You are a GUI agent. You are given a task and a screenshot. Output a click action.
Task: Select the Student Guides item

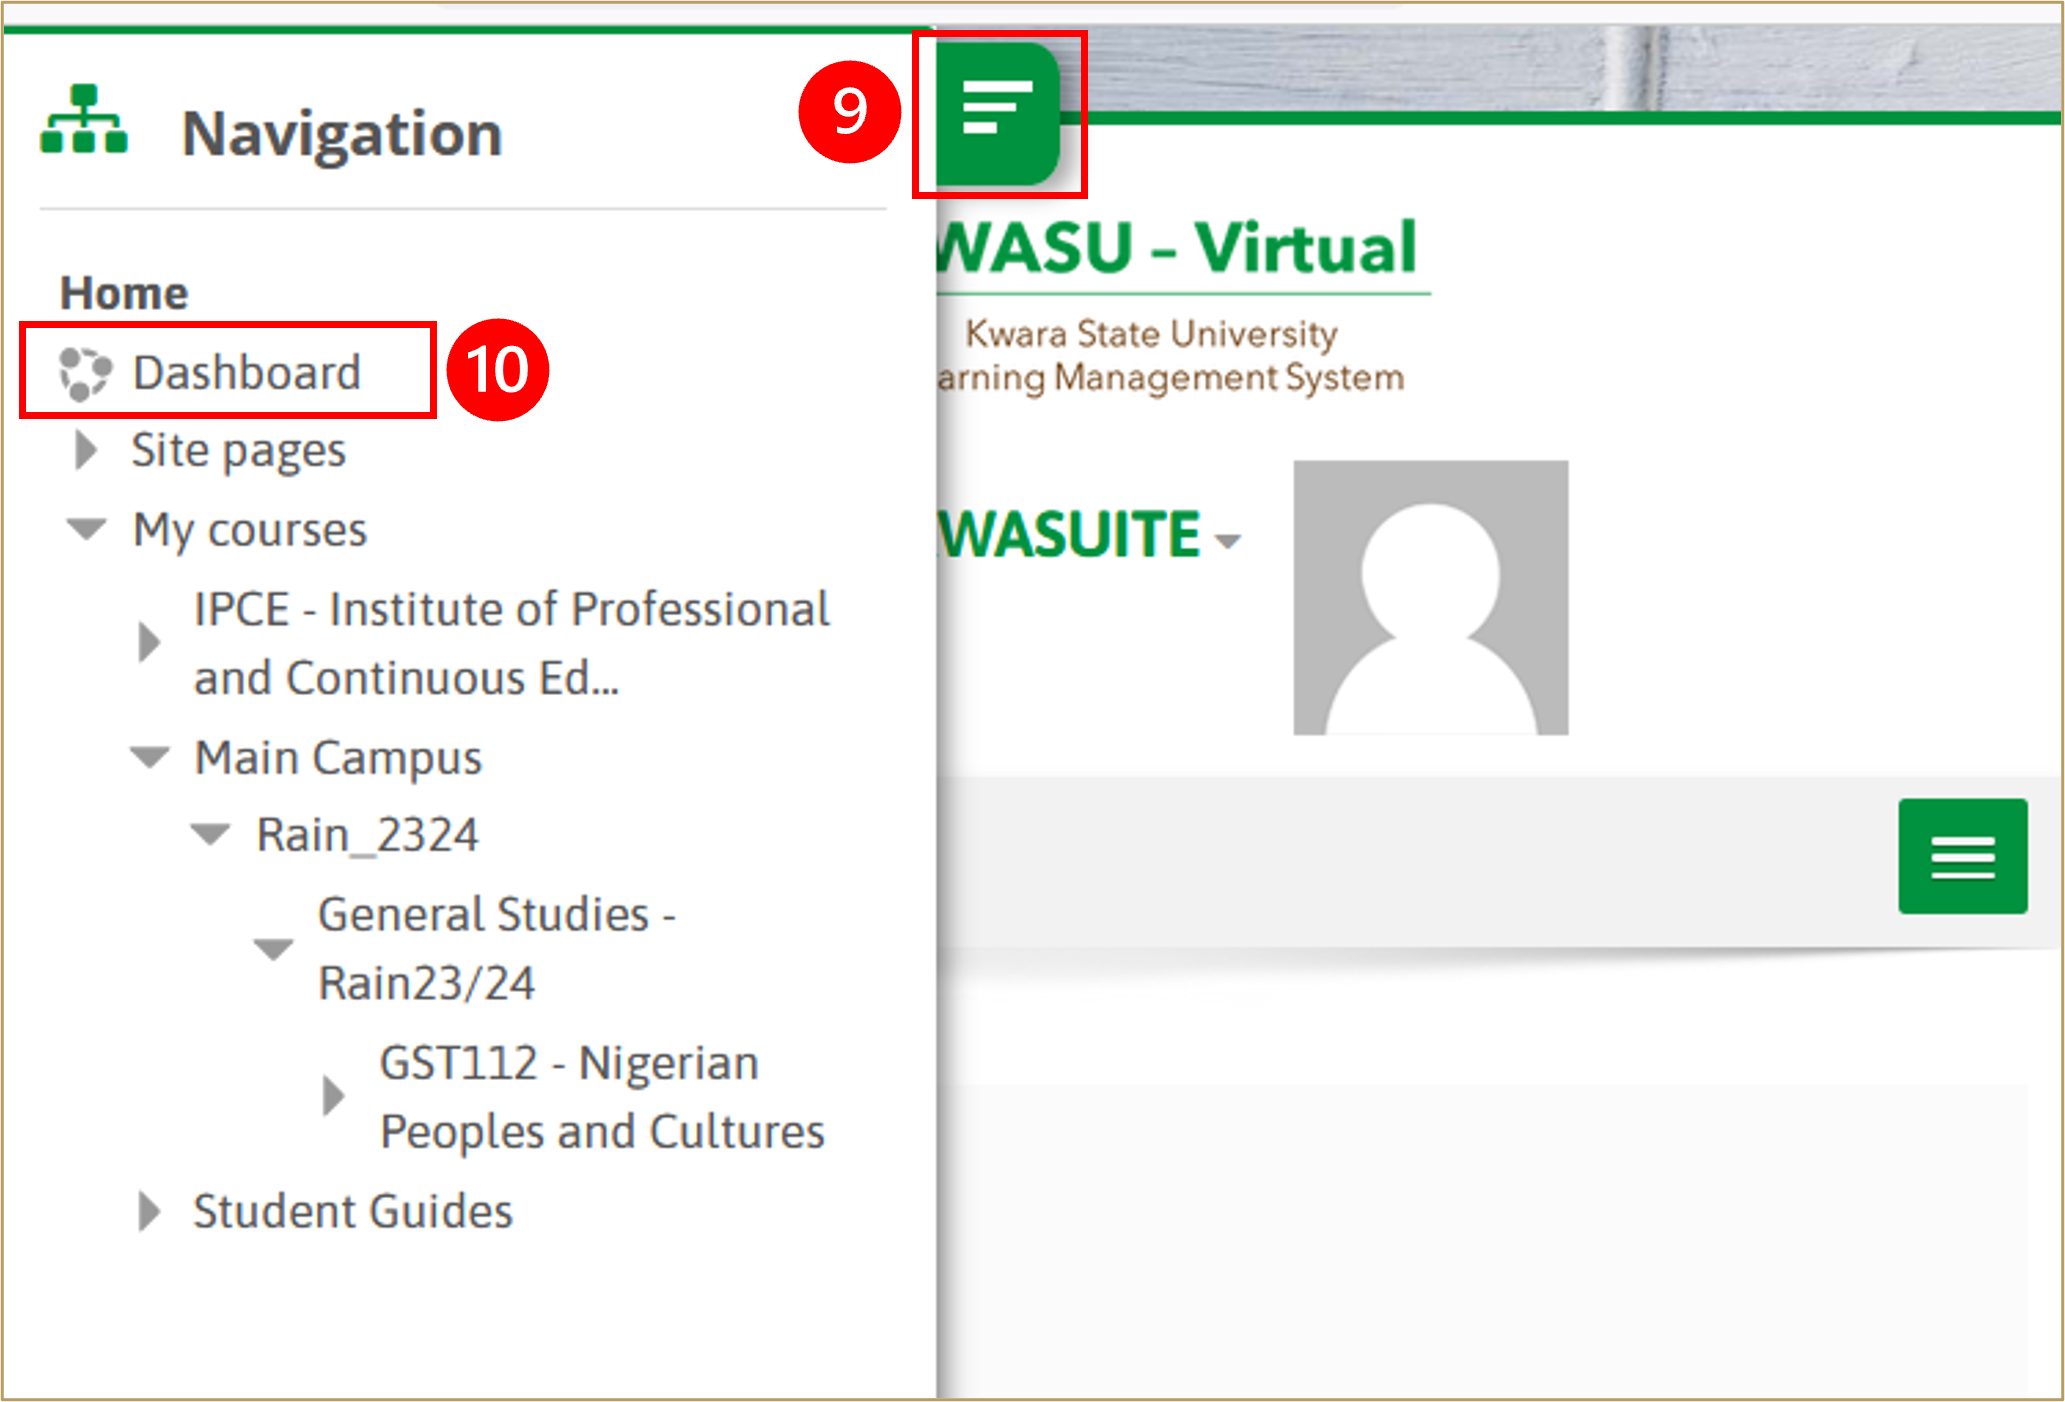[x=352, y=1211]
